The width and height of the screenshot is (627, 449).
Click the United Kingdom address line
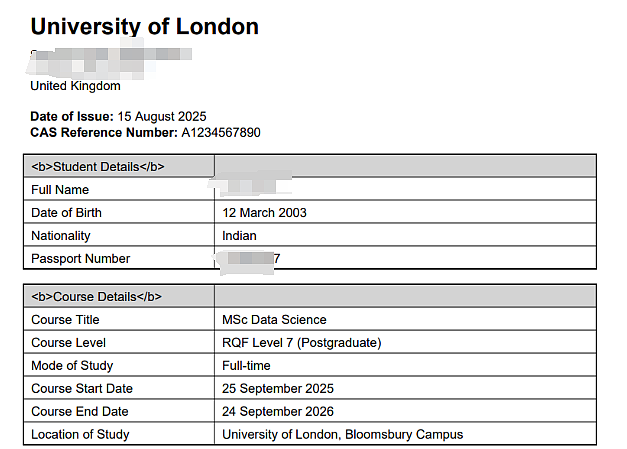tap(75, 86)
